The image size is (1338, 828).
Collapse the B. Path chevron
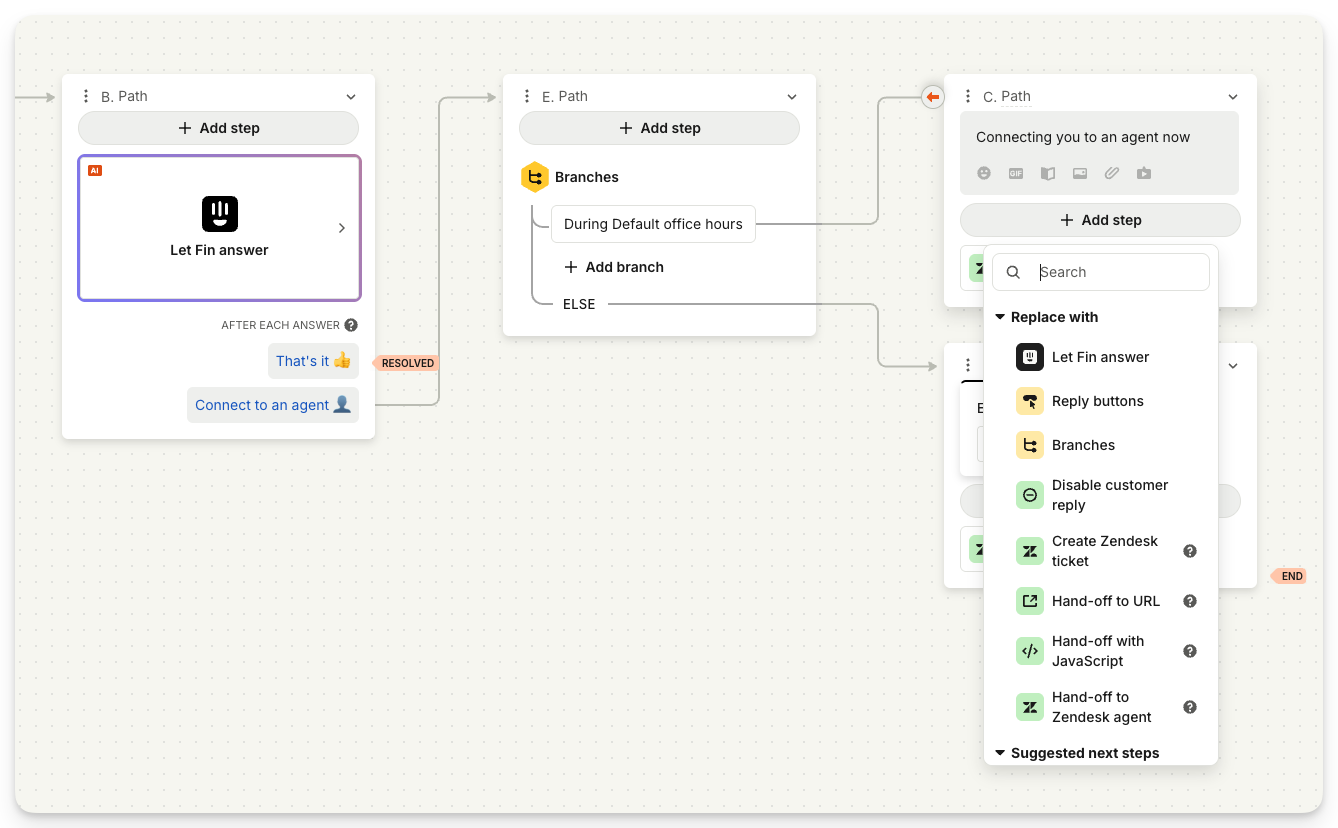[x=351, y=97]
